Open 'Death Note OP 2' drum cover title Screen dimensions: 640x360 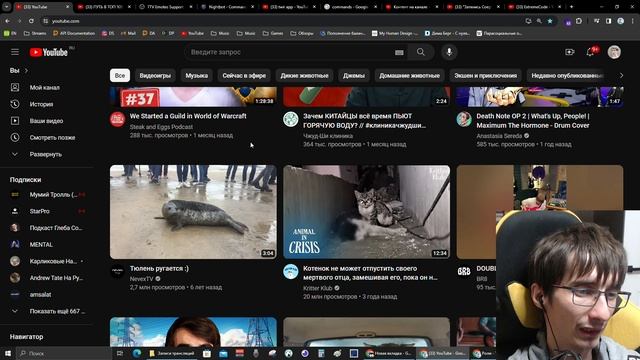(533, 121)
